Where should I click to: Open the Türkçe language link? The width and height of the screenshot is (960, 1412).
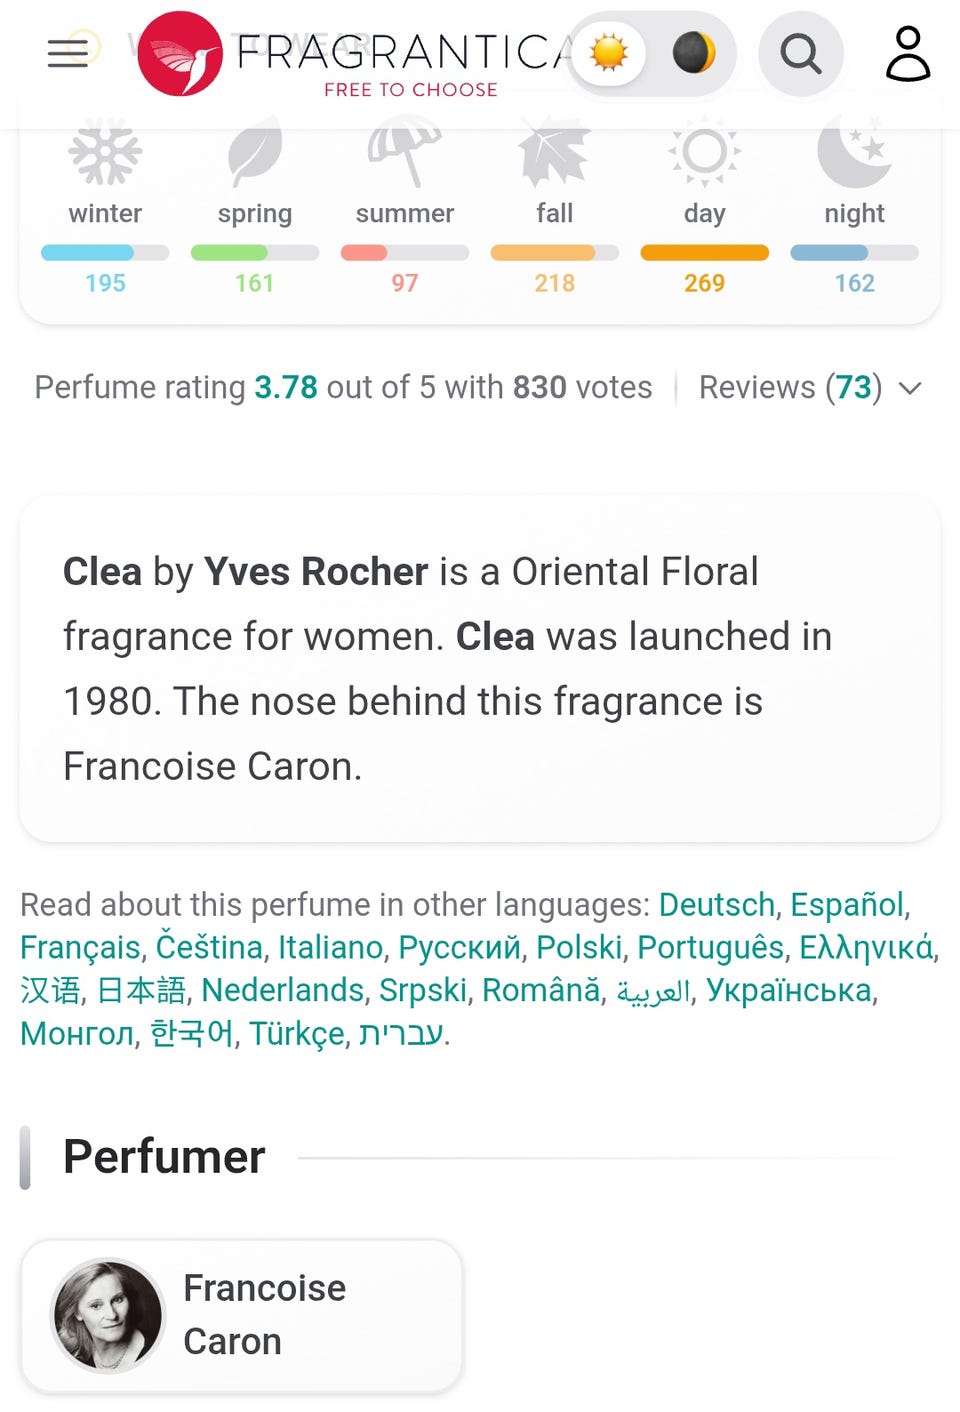(x=297, y=1033)
